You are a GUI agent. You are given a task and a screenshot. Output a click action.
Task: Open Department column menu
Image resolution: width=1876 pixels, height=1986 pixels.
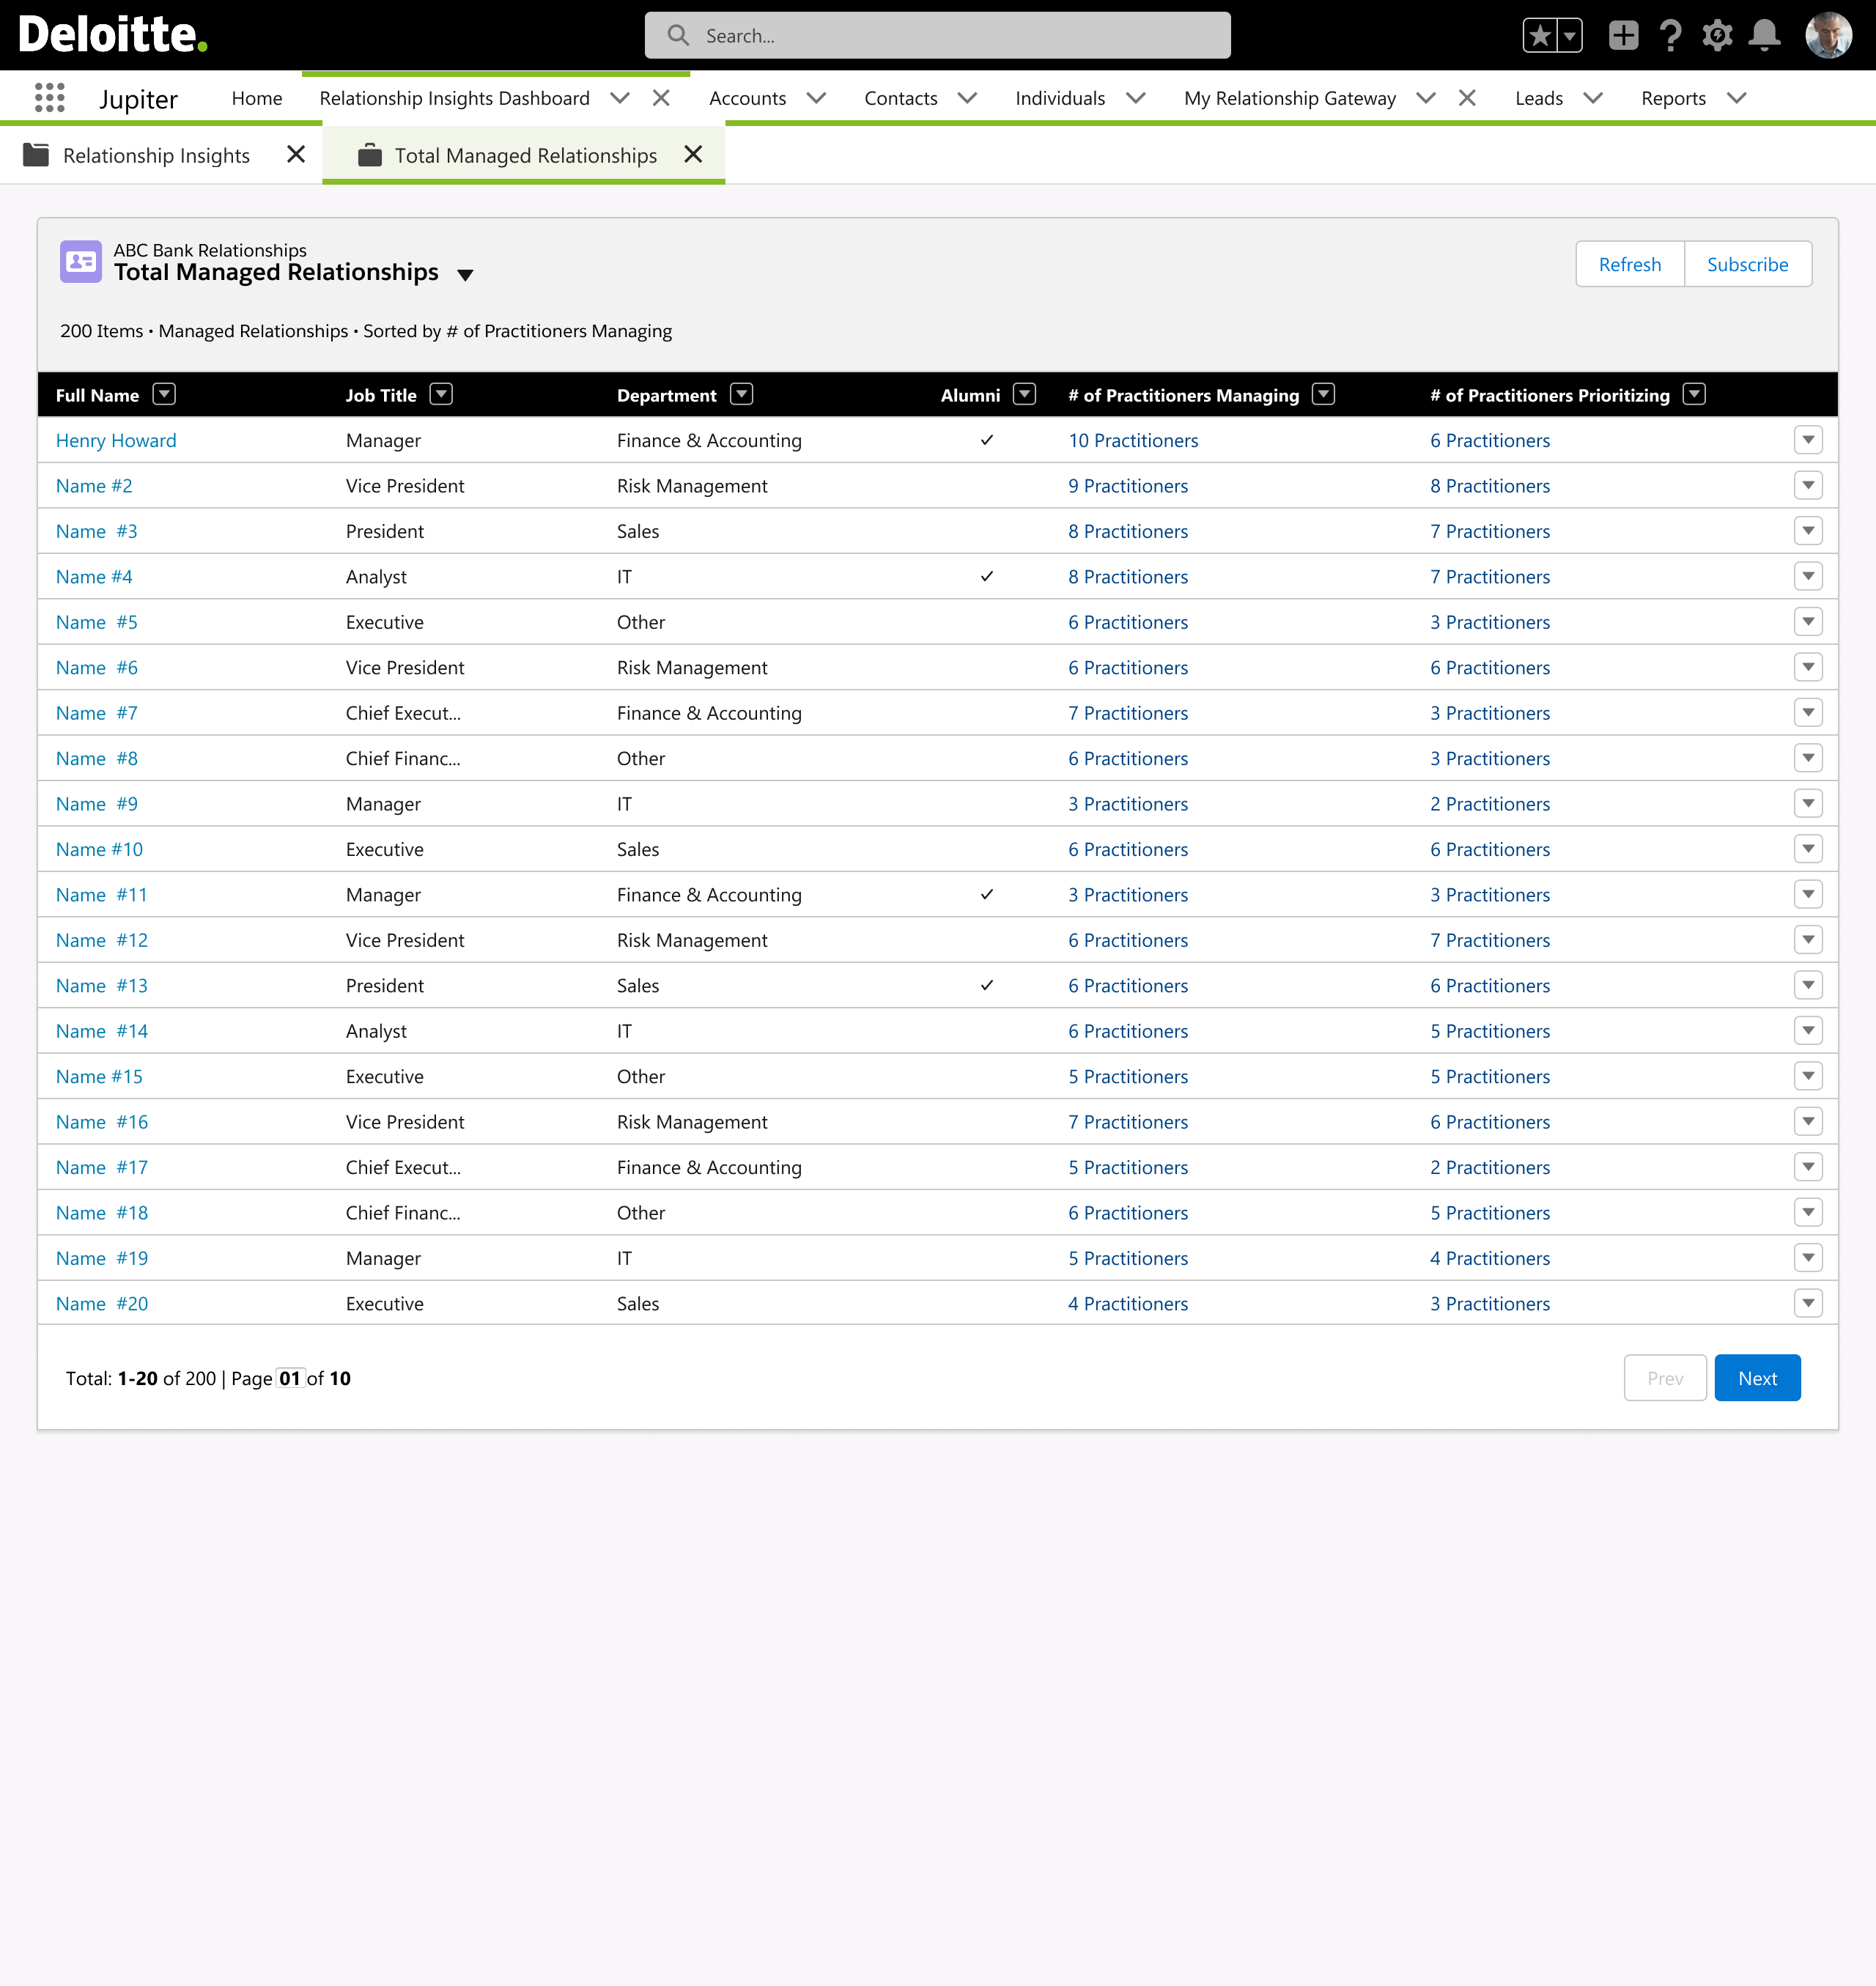[741, 394]
